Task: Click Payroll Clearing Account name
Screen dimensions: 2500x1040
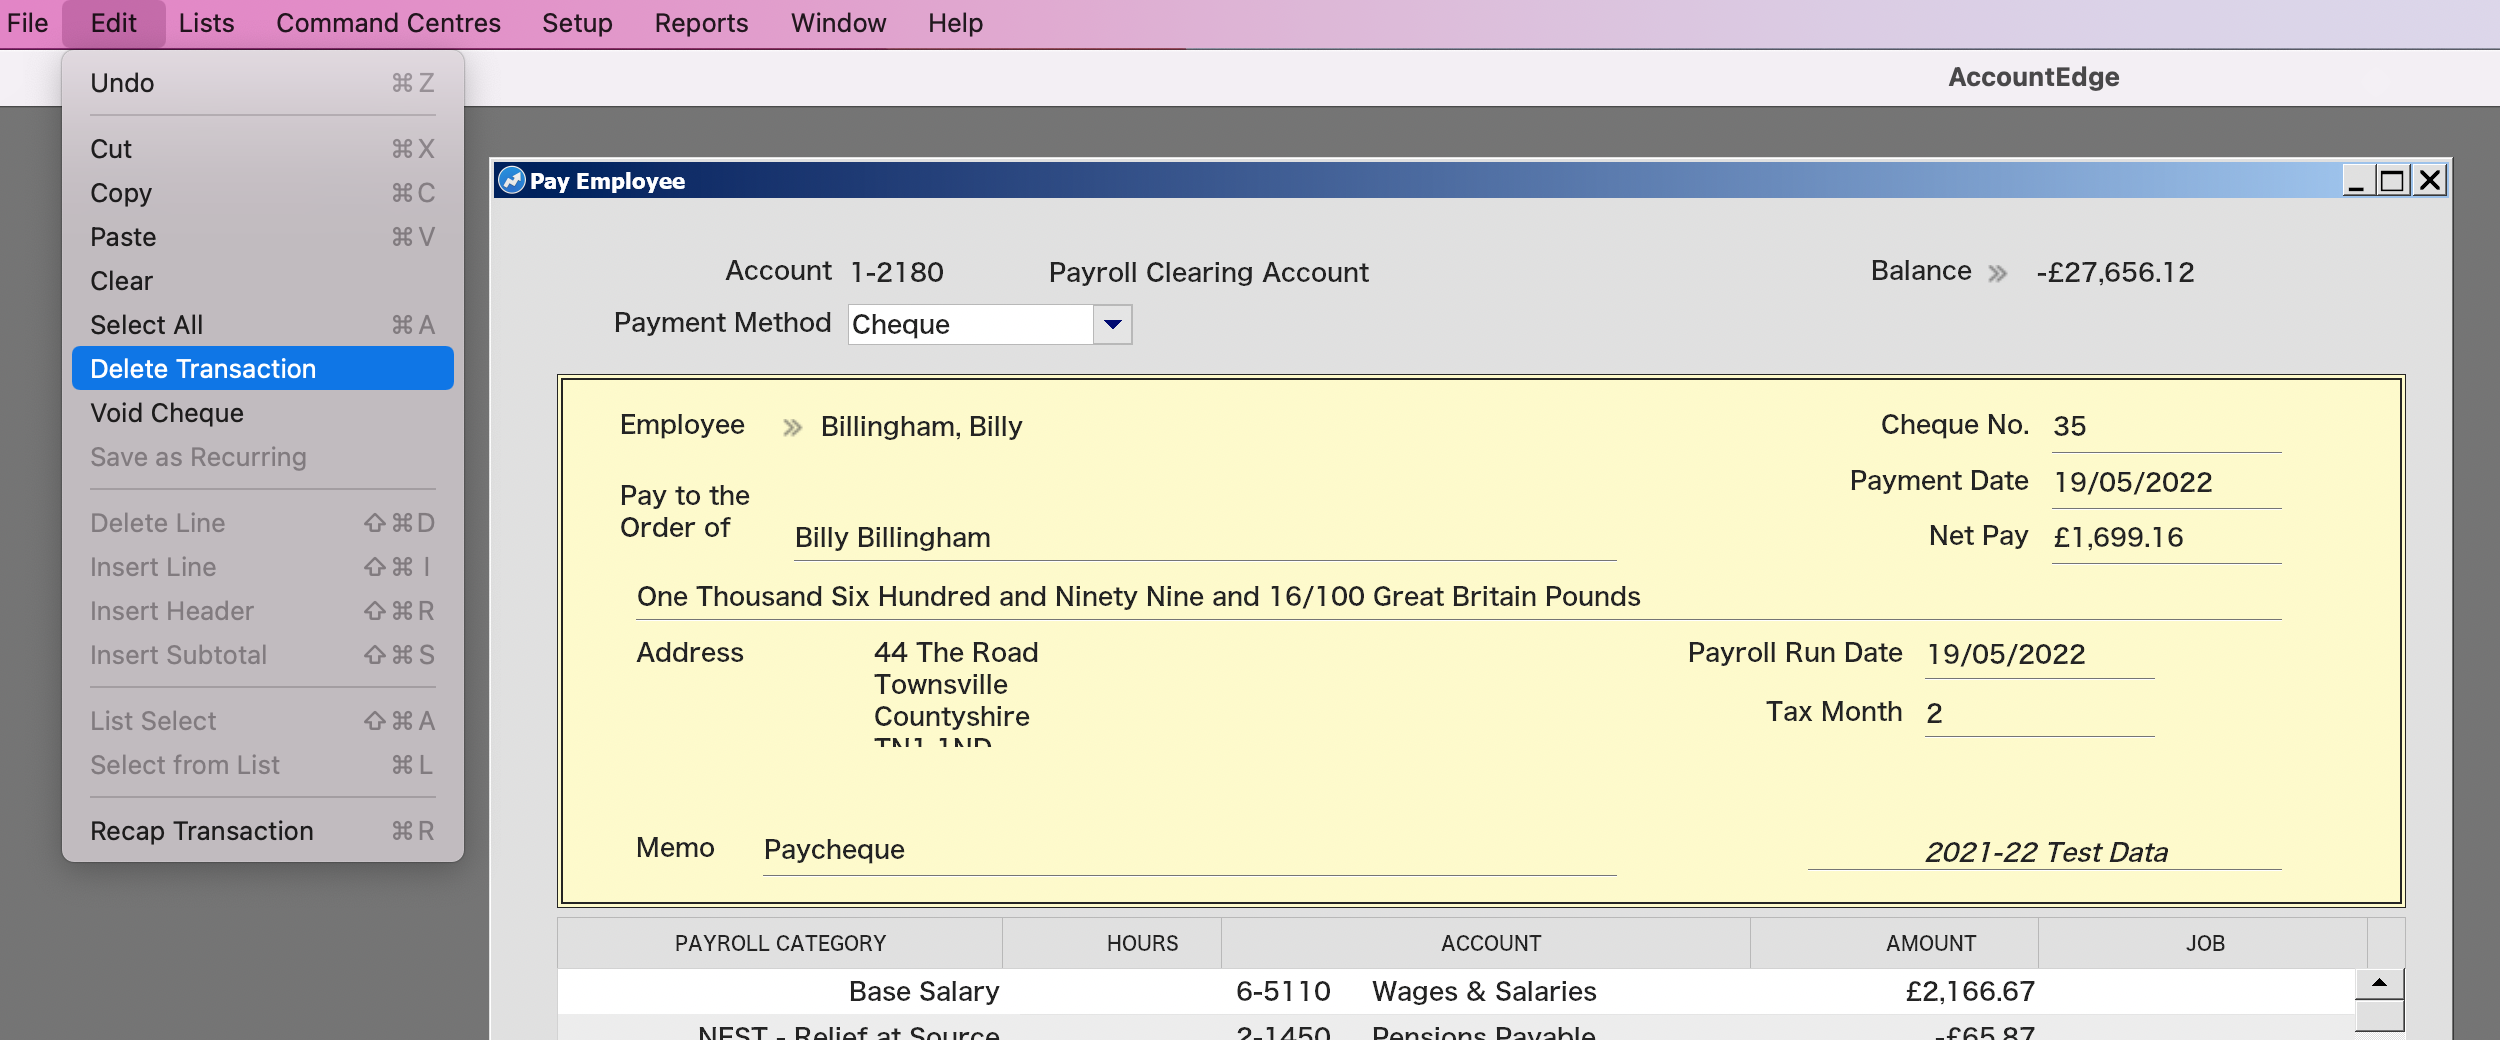Action: tap(1208, 273)
